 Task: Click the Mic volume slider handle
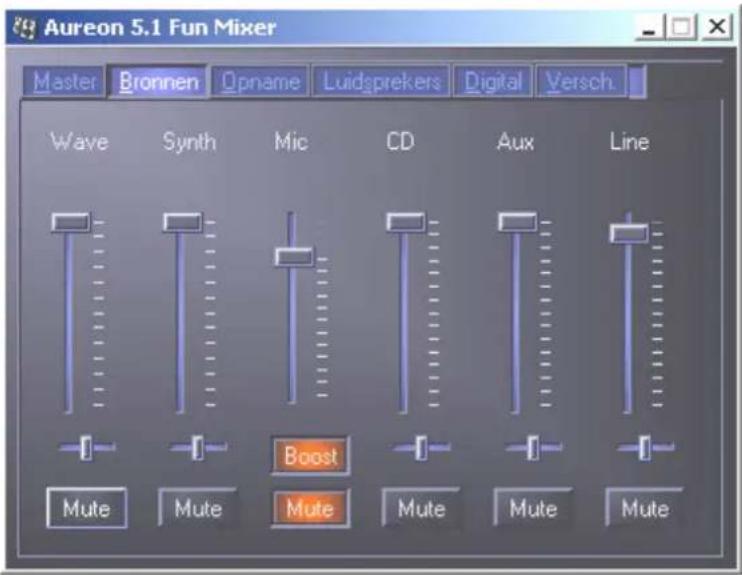point(294,257)
